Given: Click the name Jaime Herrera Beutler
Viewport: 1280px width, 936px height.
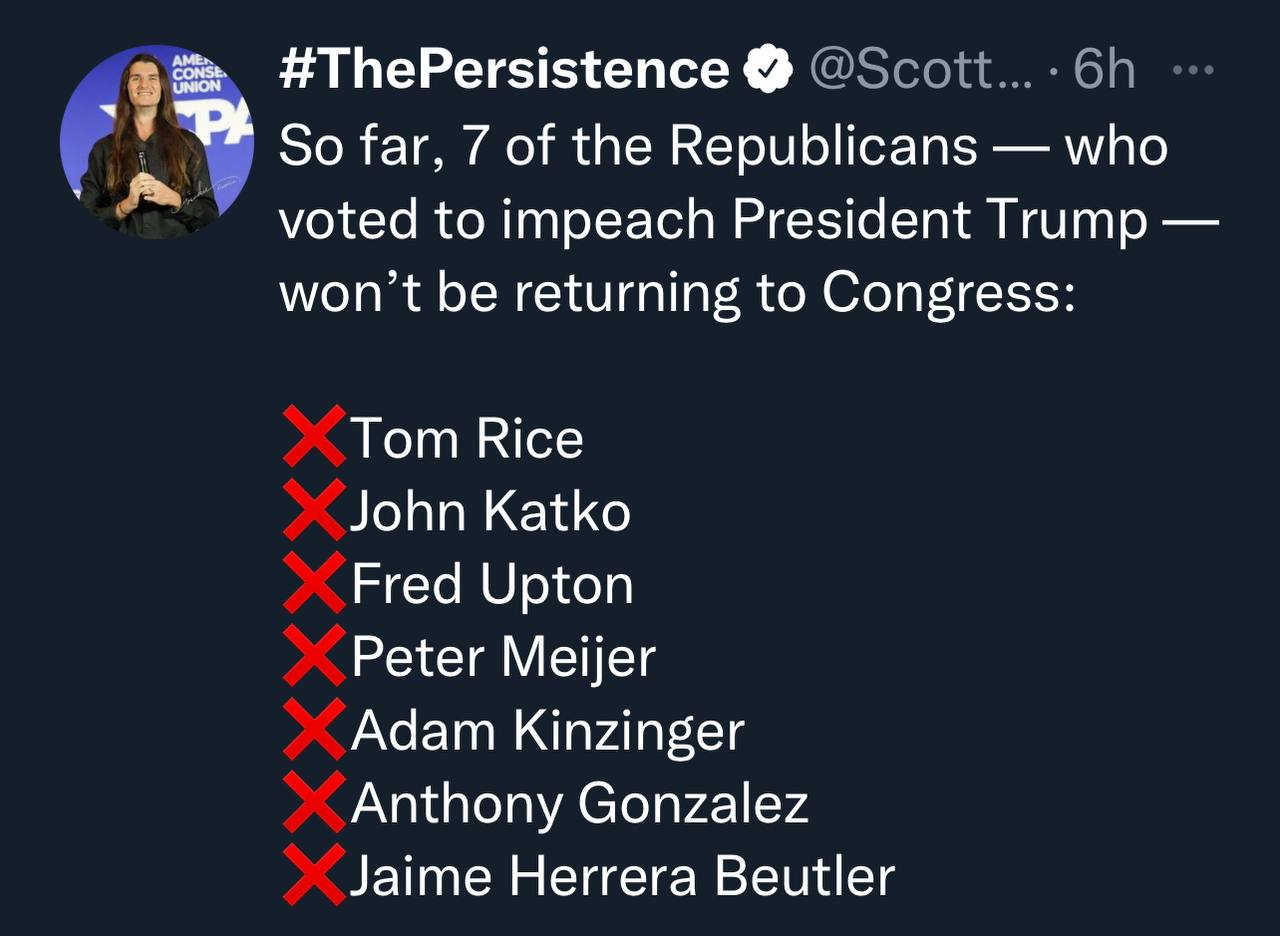Looking at the screenshot, I should coord(622,877).
